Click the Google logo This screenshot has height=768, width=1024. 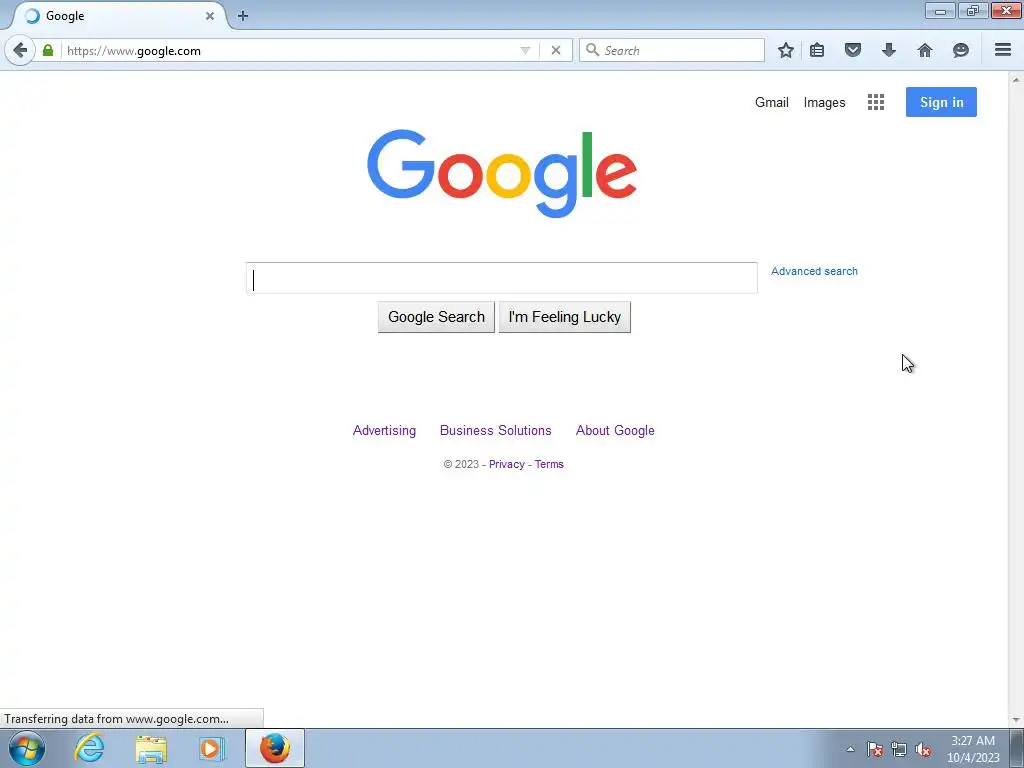click(502, 172)
